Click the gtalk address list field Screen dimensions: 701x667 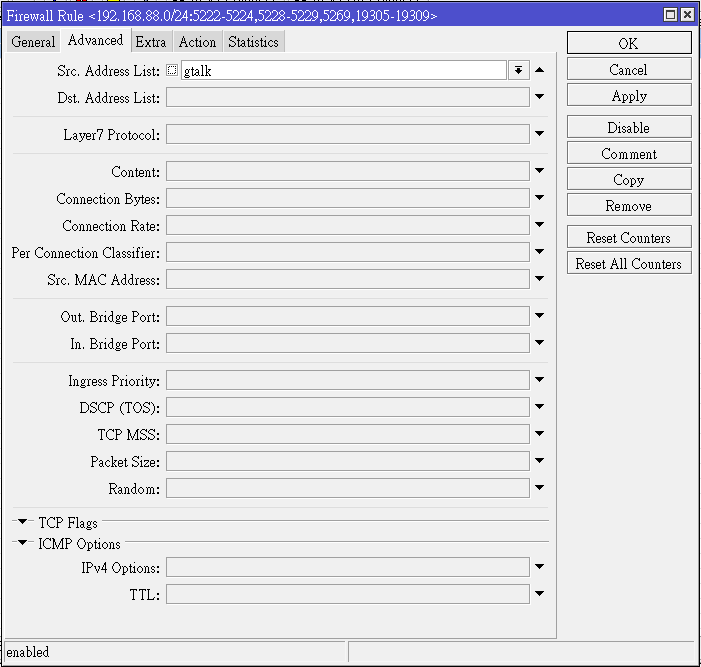[x=343, y=70]
